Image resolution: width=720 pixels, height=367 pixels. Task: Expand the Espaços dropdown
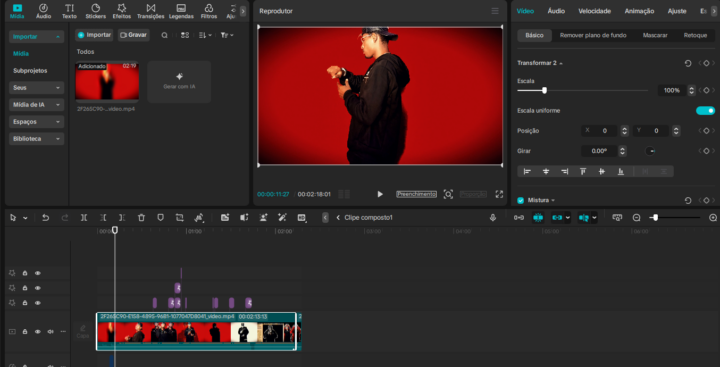36,122
